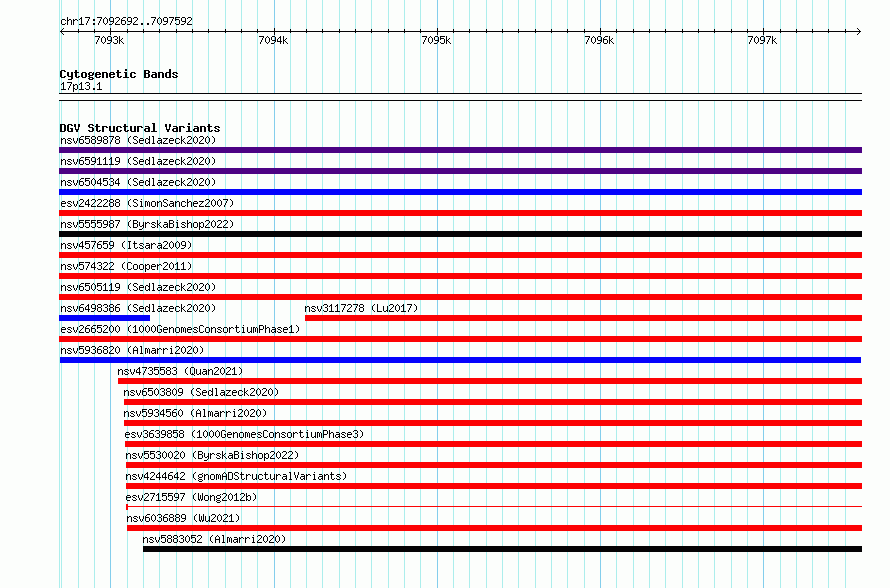Select the blue bar under nsv6504534
890x588 pixels.
pyautogui.click(x=460, y=192)
